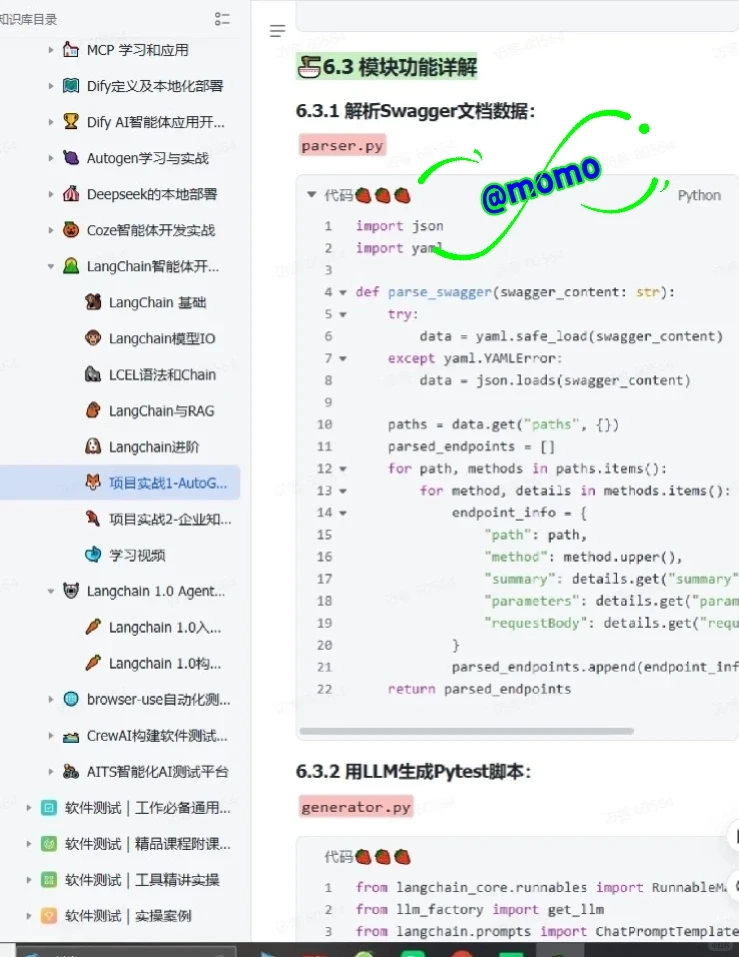This screenshot has width=739, height=957.
Task: Click the Langchain模型IO monkey icon
Action: [93, 338]
